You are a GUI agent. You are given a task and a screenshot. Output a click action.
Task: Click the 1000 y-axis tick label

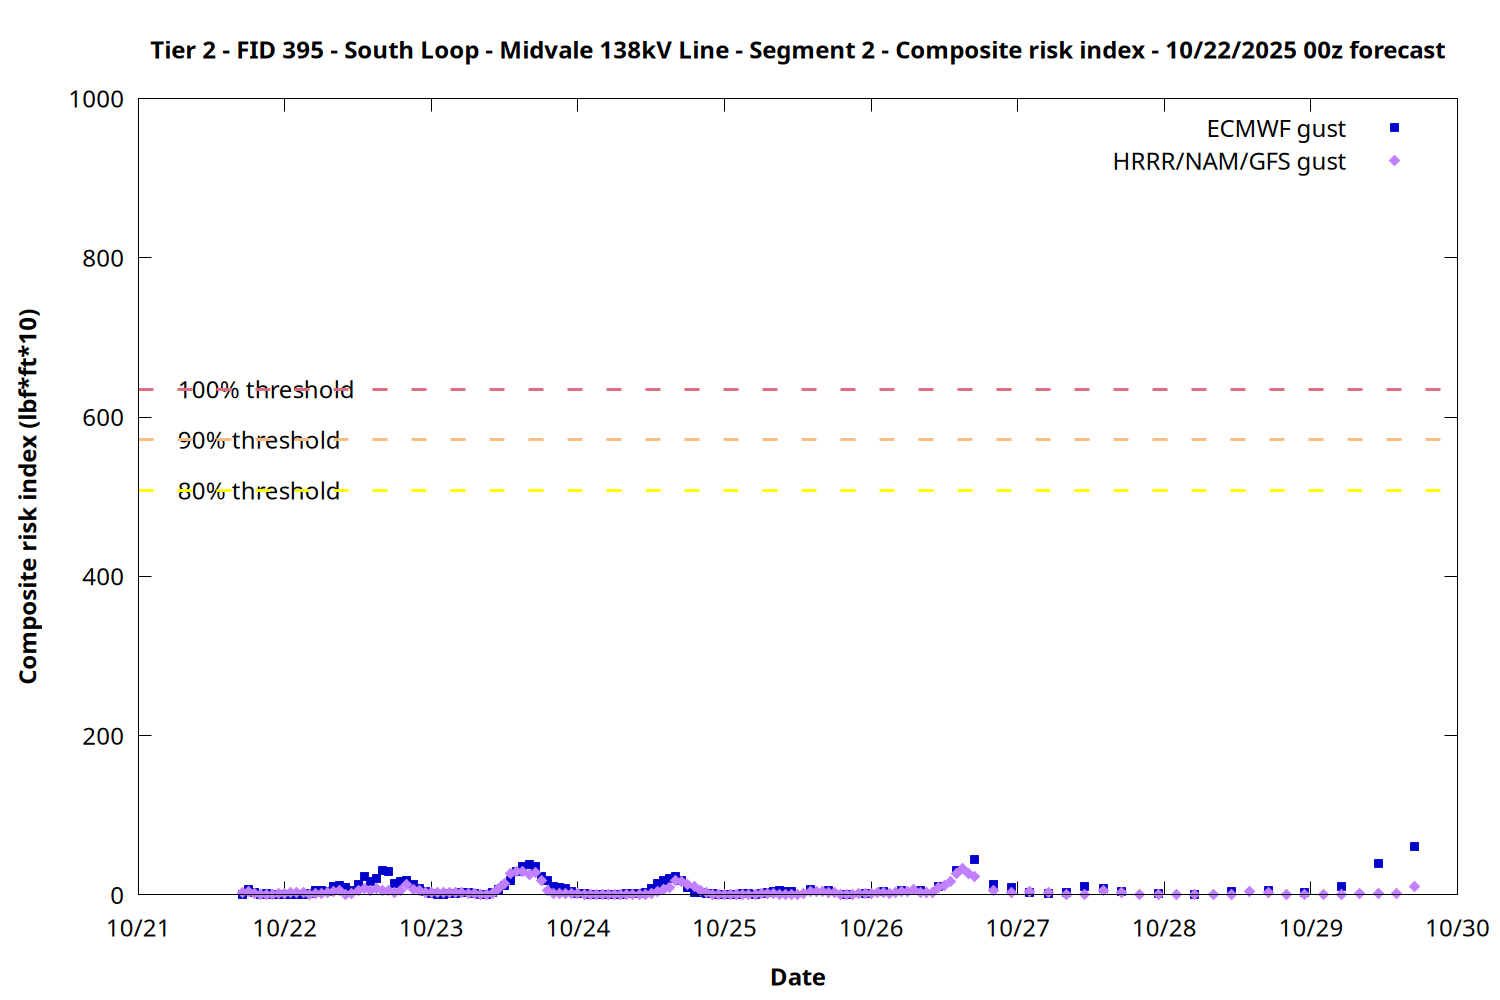click(96, 99)
